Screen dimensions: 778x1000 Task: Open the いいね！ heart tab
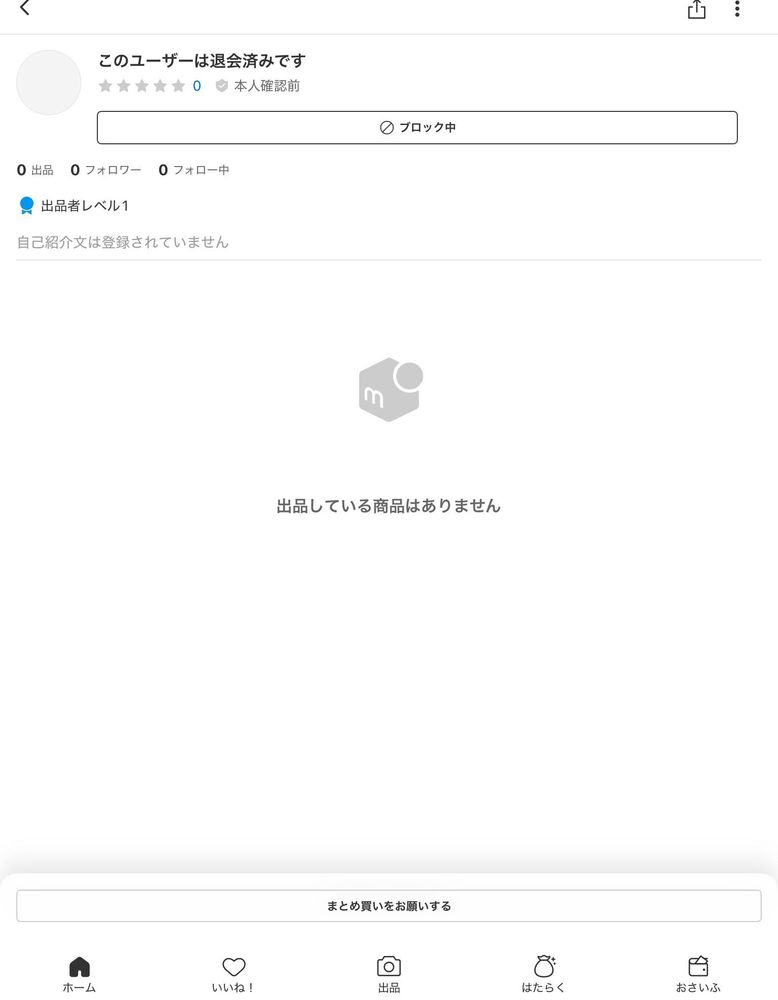(233, 974)
